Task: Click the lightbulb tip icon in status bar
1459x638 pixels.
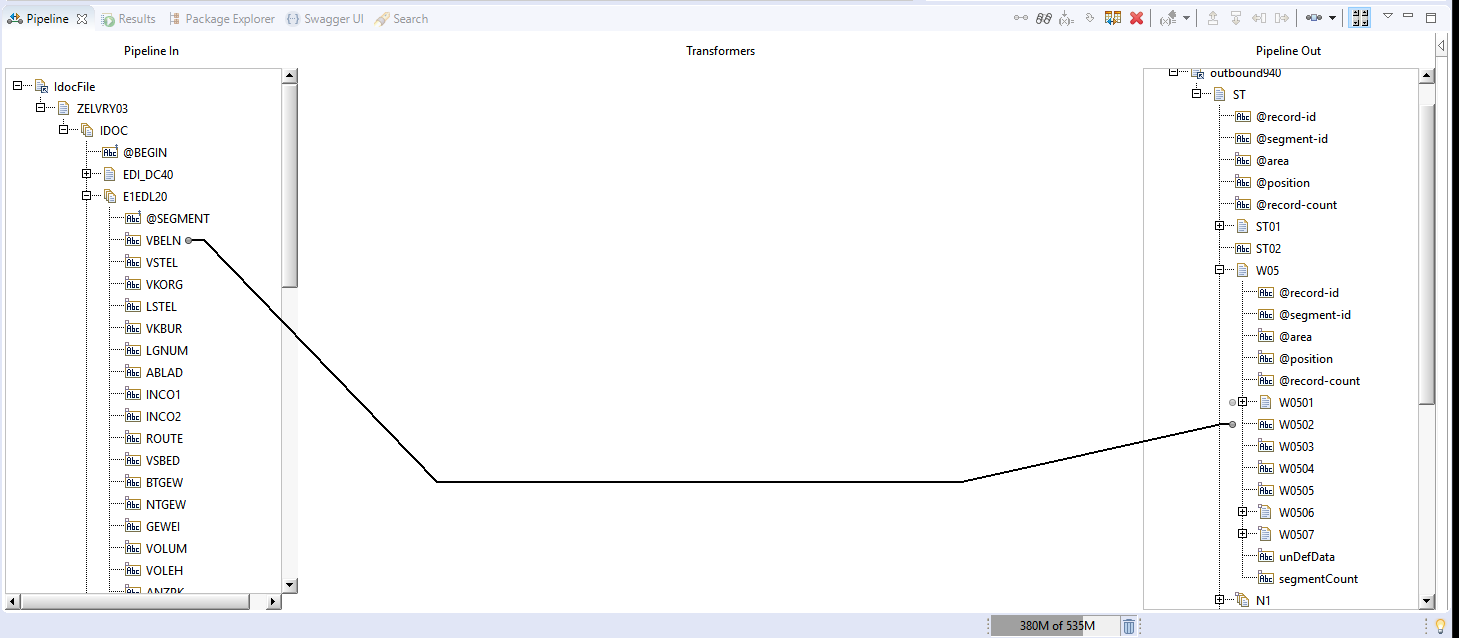Action: tap(1441, 626)
